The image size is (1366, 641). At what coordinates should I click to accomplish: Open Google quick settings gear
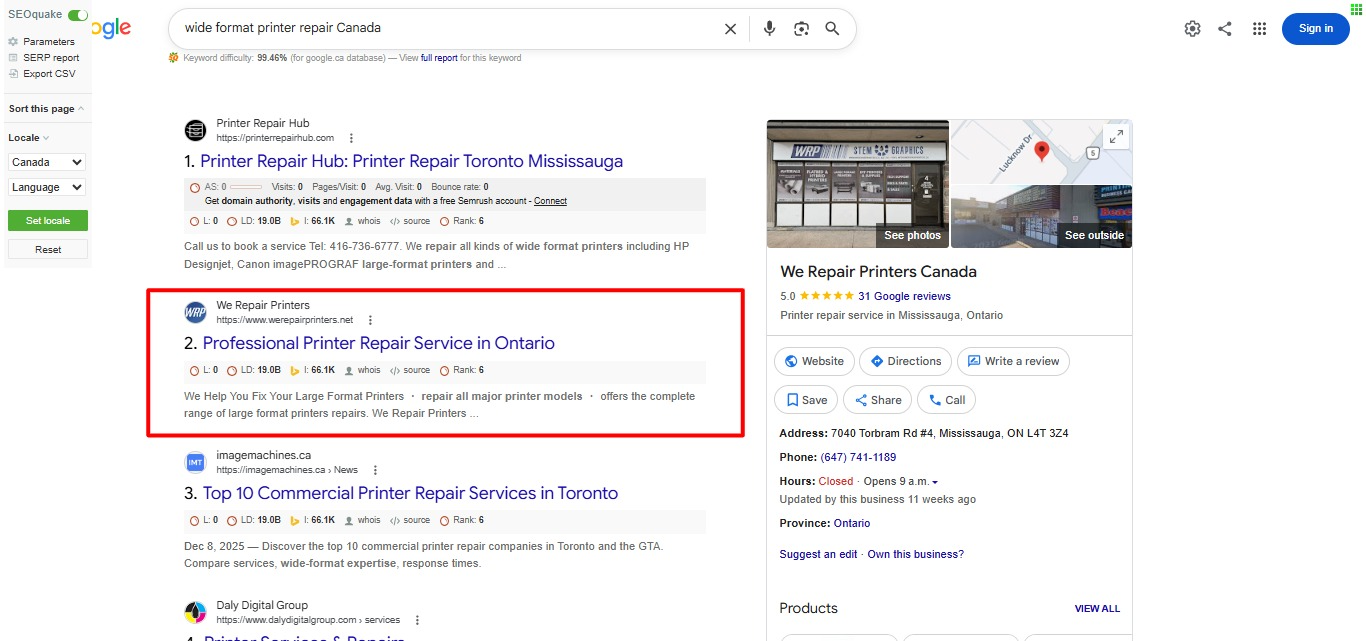click(1192, 29)
